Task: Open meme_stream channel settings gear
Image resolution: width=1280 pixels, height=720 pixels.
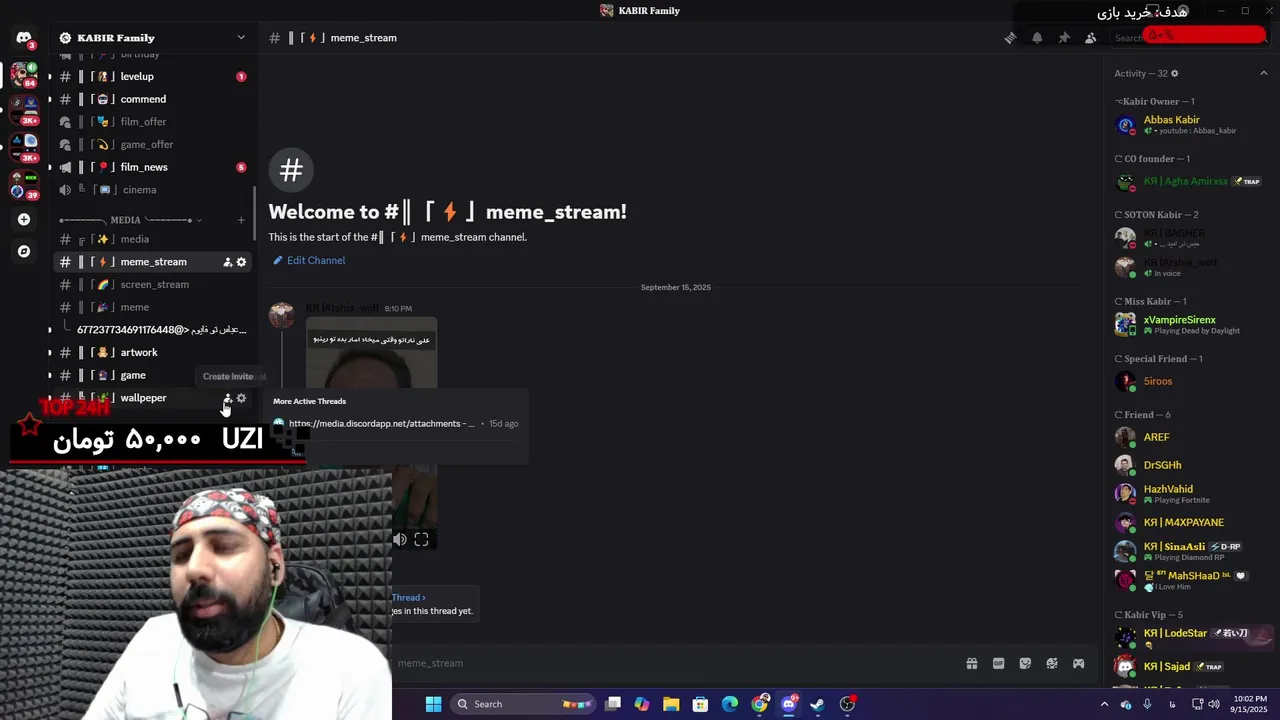Action: pos(241,262)
